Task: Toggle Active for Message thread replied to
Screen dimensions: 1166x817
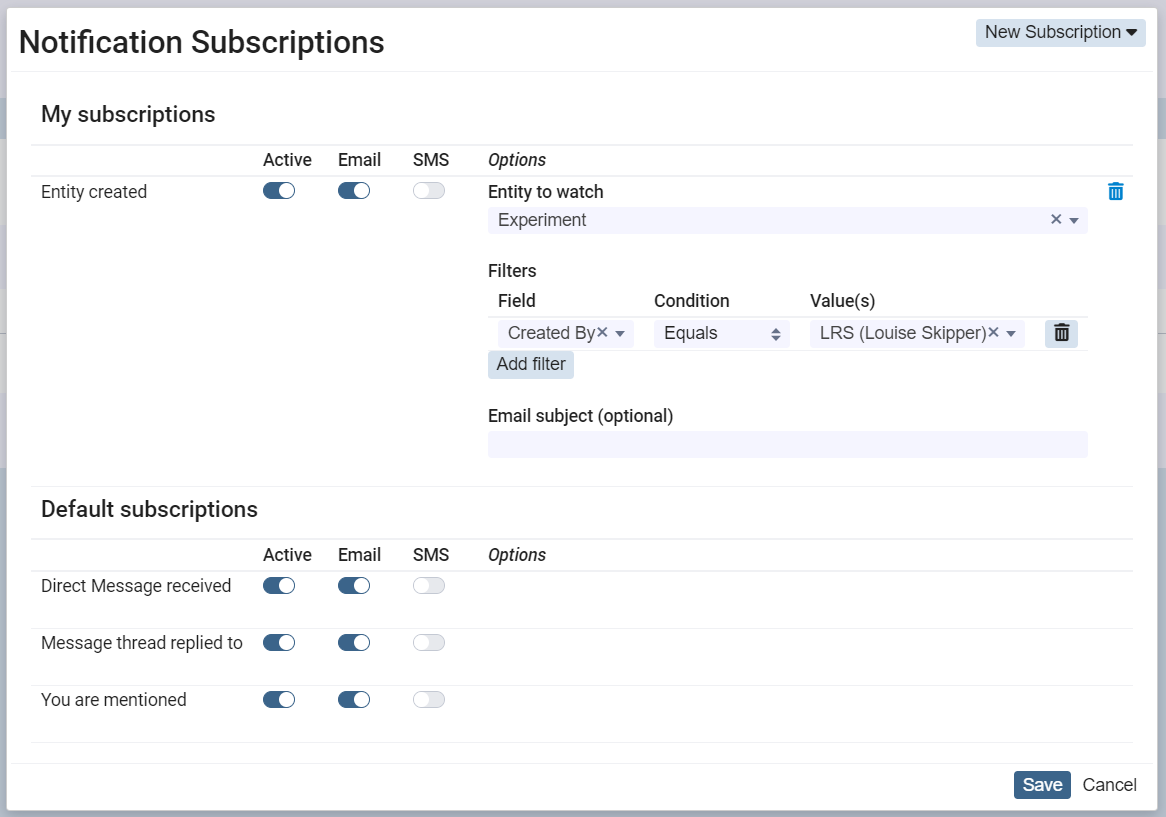Action: (x=279, y=643)
